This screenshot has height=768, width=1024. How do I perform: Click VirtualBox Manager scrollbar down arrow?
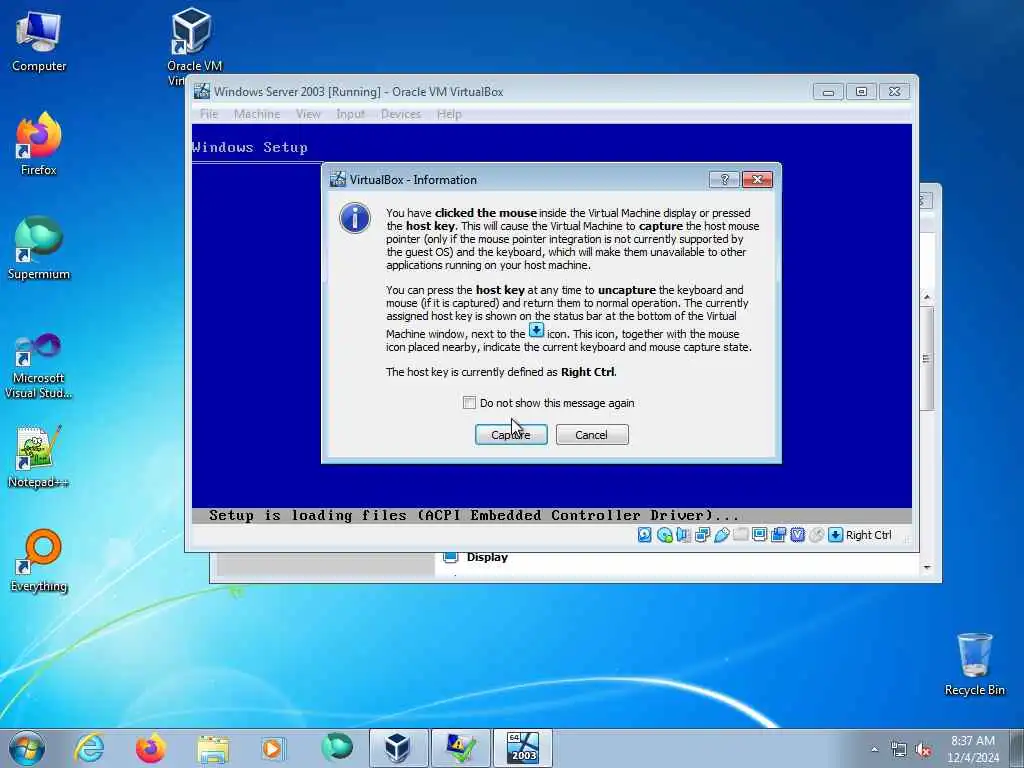tap(927, 568)
